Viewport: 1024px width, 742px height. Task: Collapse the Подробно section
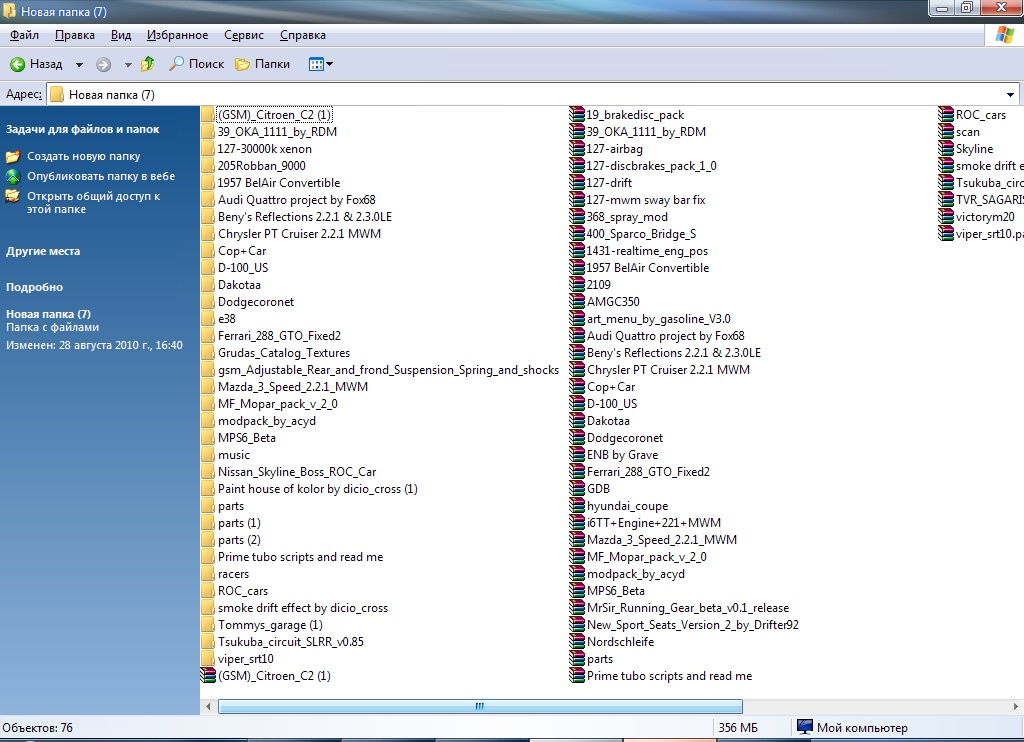click(35, 287)
